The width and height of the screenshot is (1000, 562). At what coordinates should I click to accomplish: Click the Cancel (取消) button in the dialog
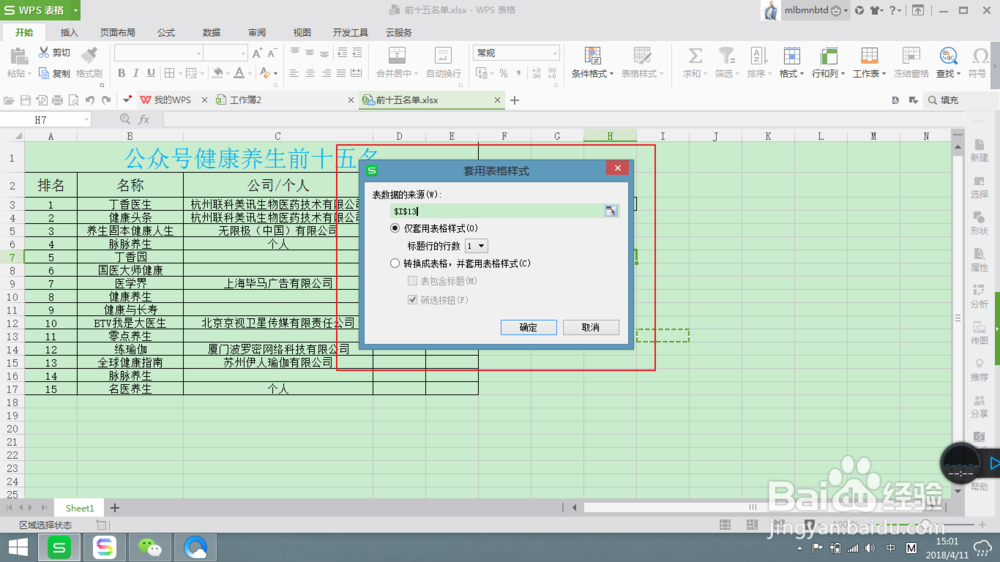click(x=591, y=327)
